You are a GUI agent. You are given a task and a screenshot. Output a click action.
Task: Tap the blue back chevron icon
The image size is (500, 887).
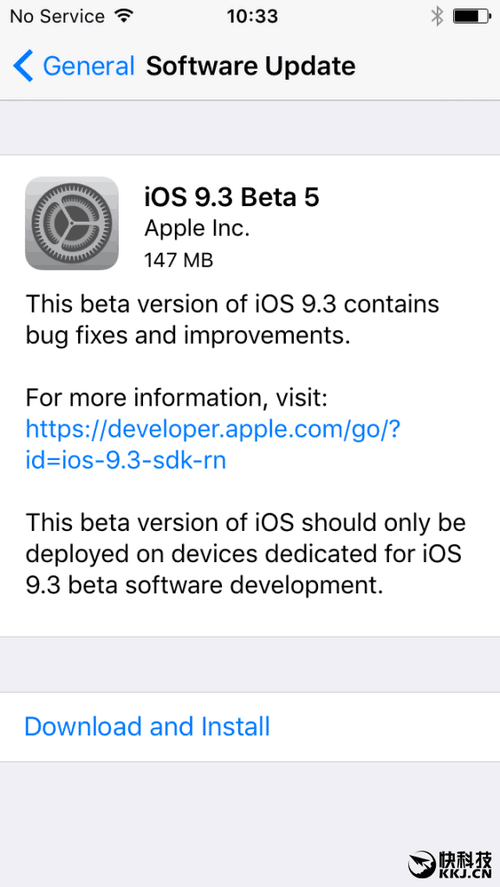coord(23,66)
